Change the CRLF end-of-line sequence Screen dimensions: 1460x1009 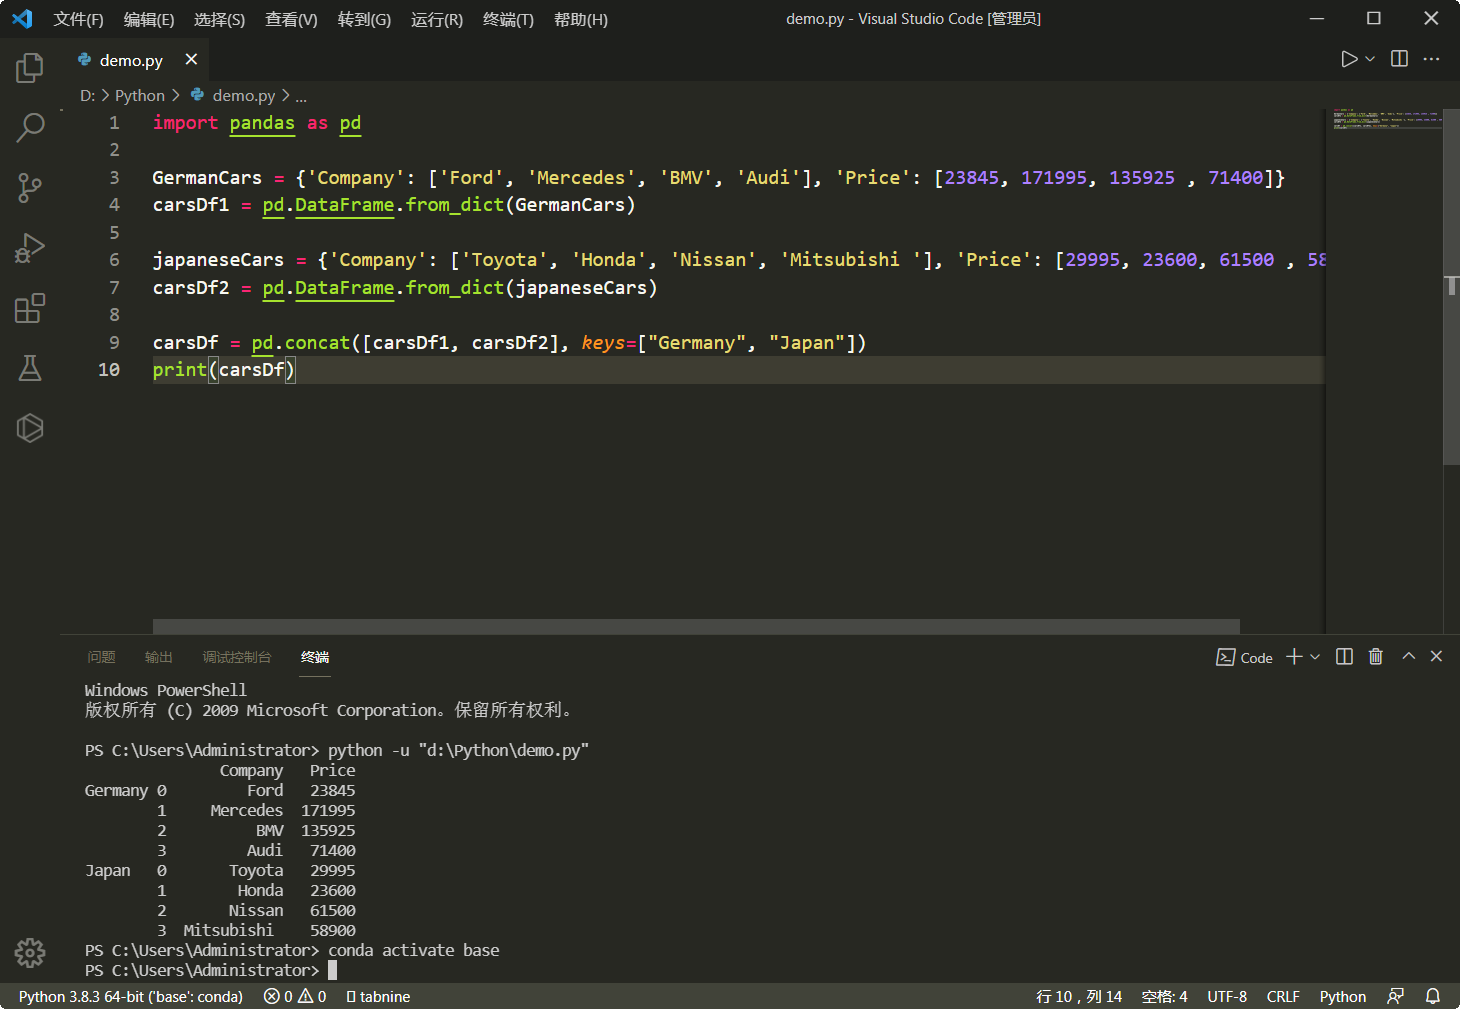(x=1283, y=997)
